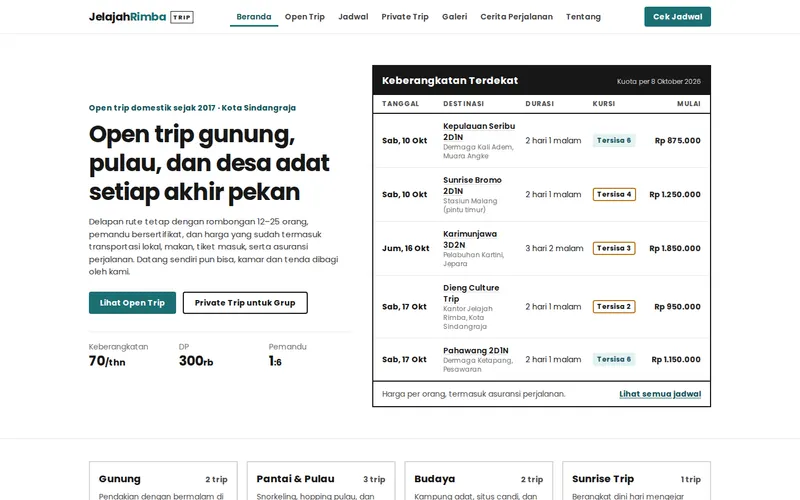Image resolution: width=800 pixels, height=500 pixels.
Task: Click Kuota per 8 Oktober 2026 note
Action: (658, 82)
